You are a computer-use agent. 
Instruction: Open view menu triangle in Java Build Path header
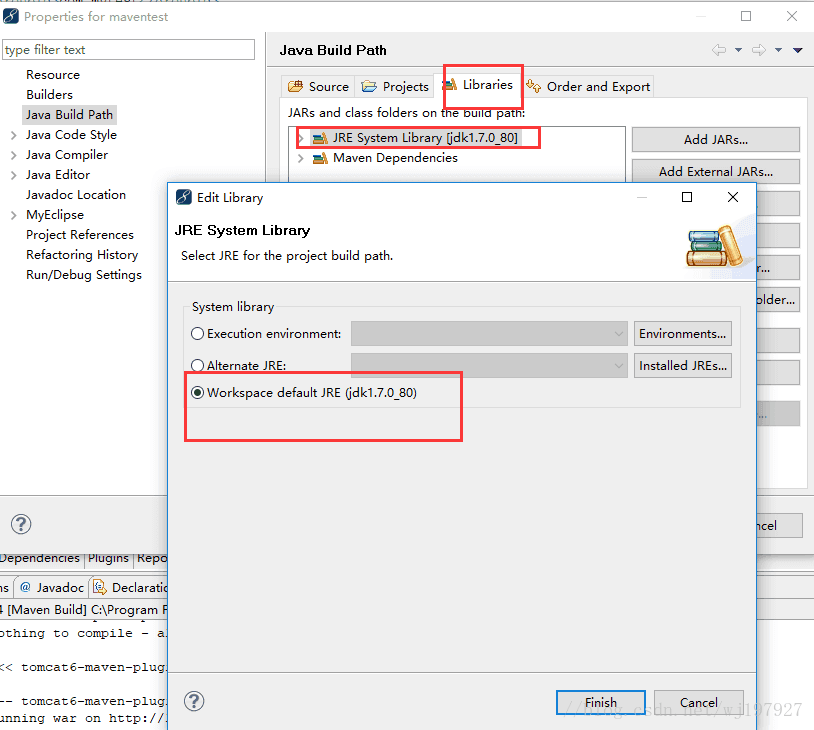click(x=798, y=50)
